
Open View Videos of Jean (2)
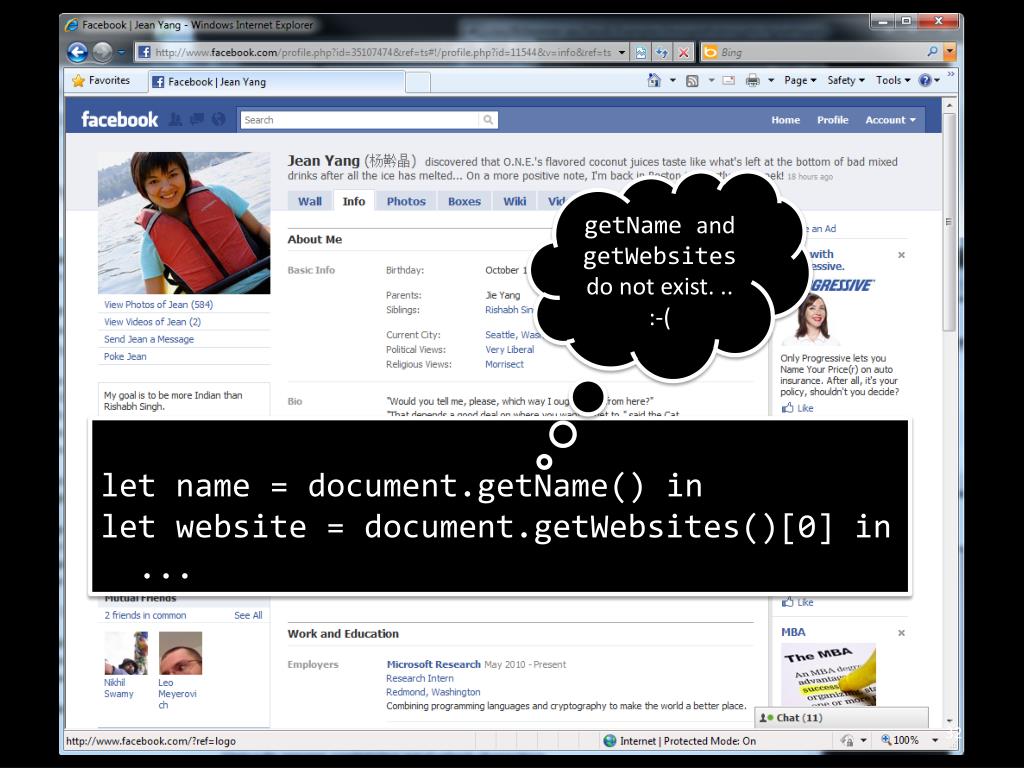click(x=152, y=322)
